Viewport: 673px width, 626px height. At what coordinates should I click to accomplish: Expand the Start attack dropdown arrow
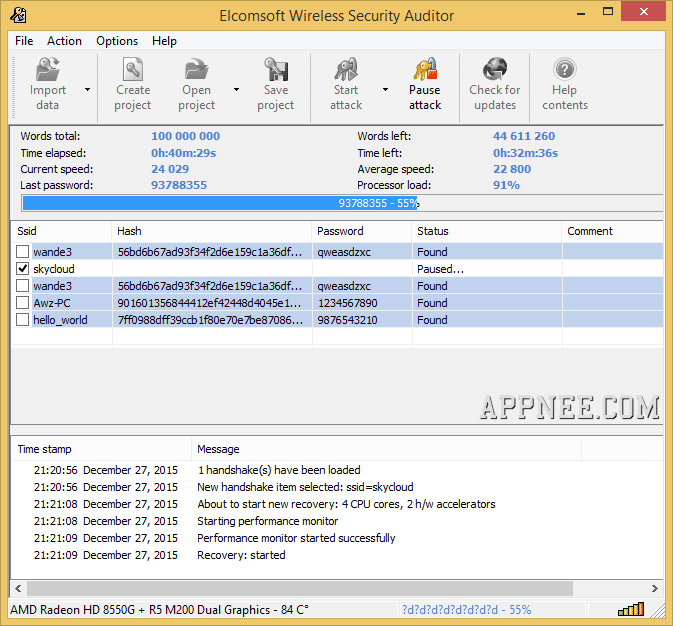pyautogui.click(x=385, y=89)
